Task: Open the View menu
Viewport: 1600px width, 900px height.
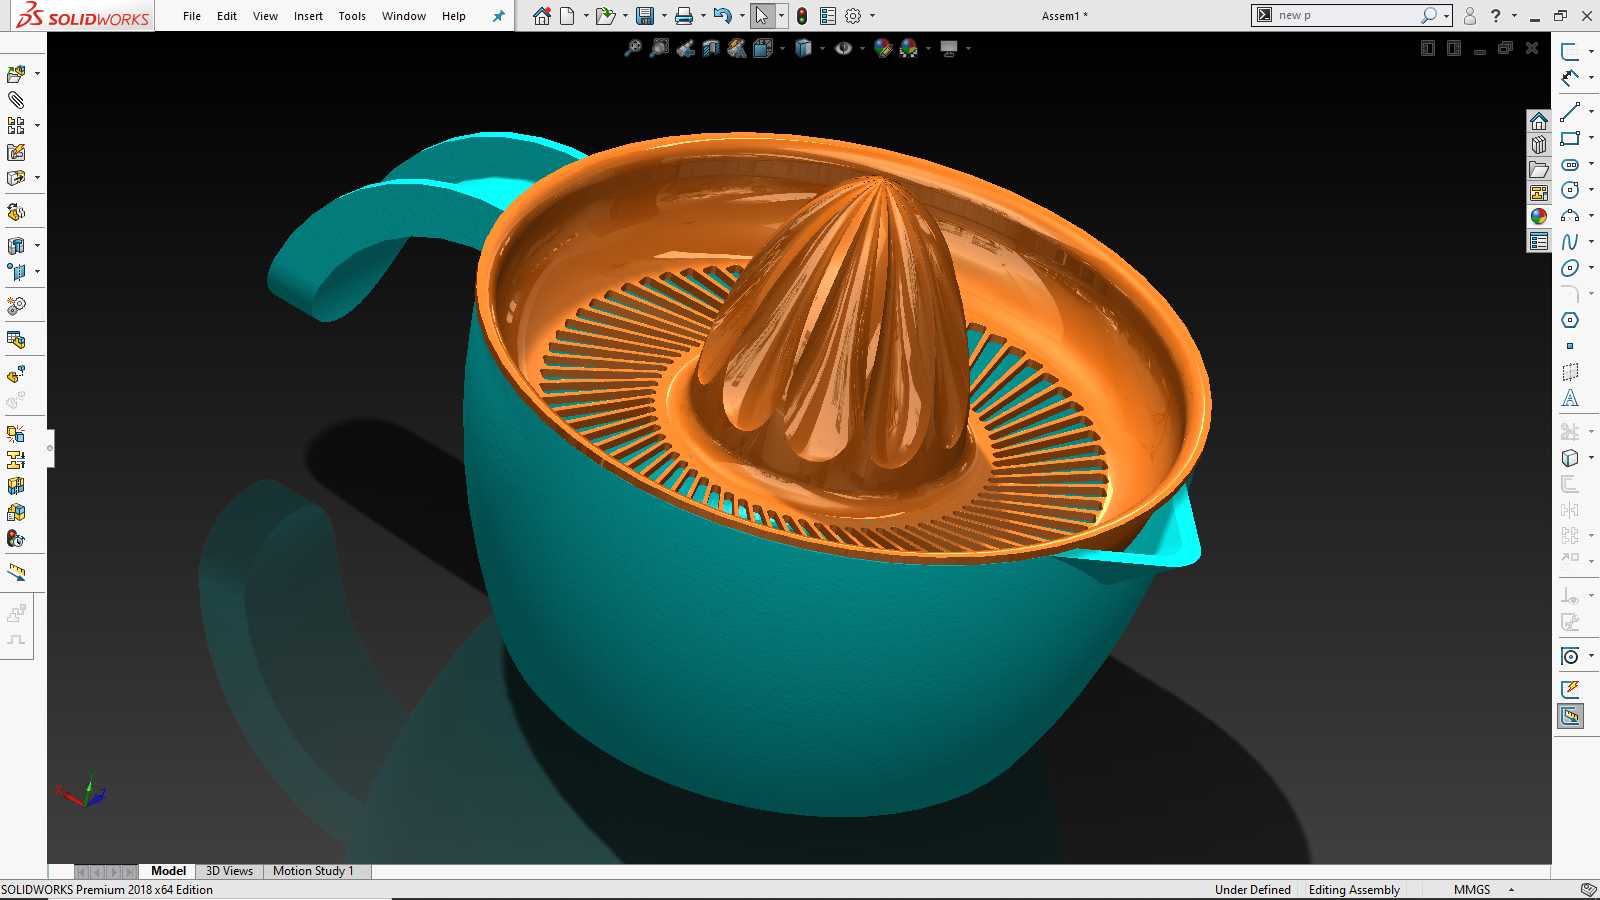Action: [265, 16]
